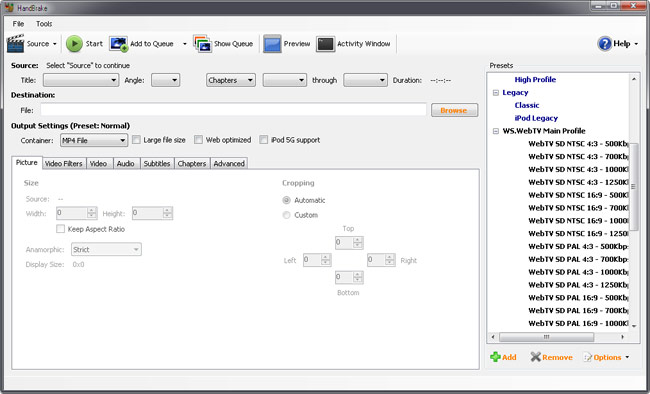Click the HandBrake title bar app icon
The image size is (650, 394).
(9, 7)
